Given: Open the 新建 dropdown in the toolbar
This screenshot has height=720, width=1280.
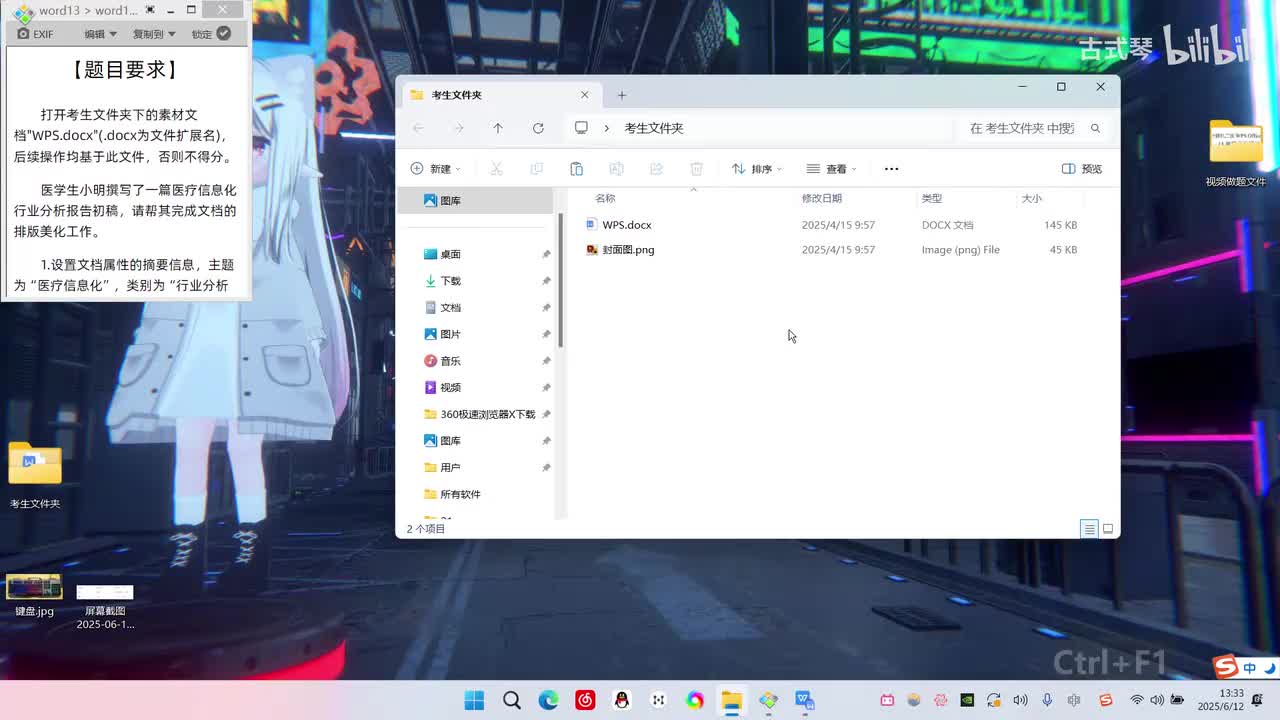Looking at the screenshot, I should coord(436,169).
